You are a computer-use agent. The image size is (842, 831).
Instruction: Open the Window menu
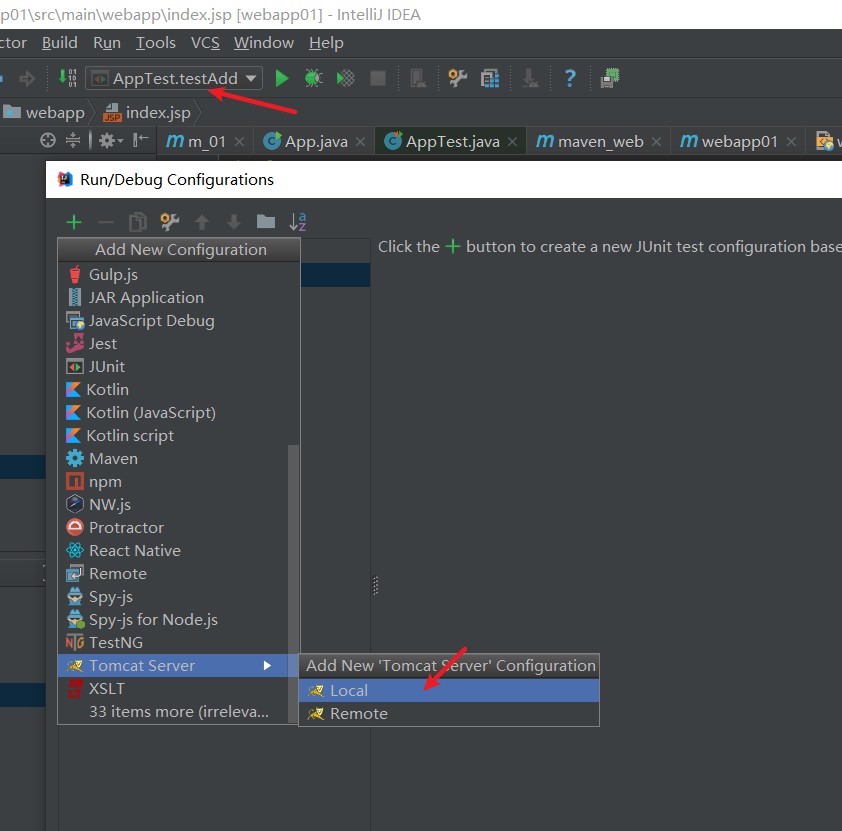coord(264,43)
